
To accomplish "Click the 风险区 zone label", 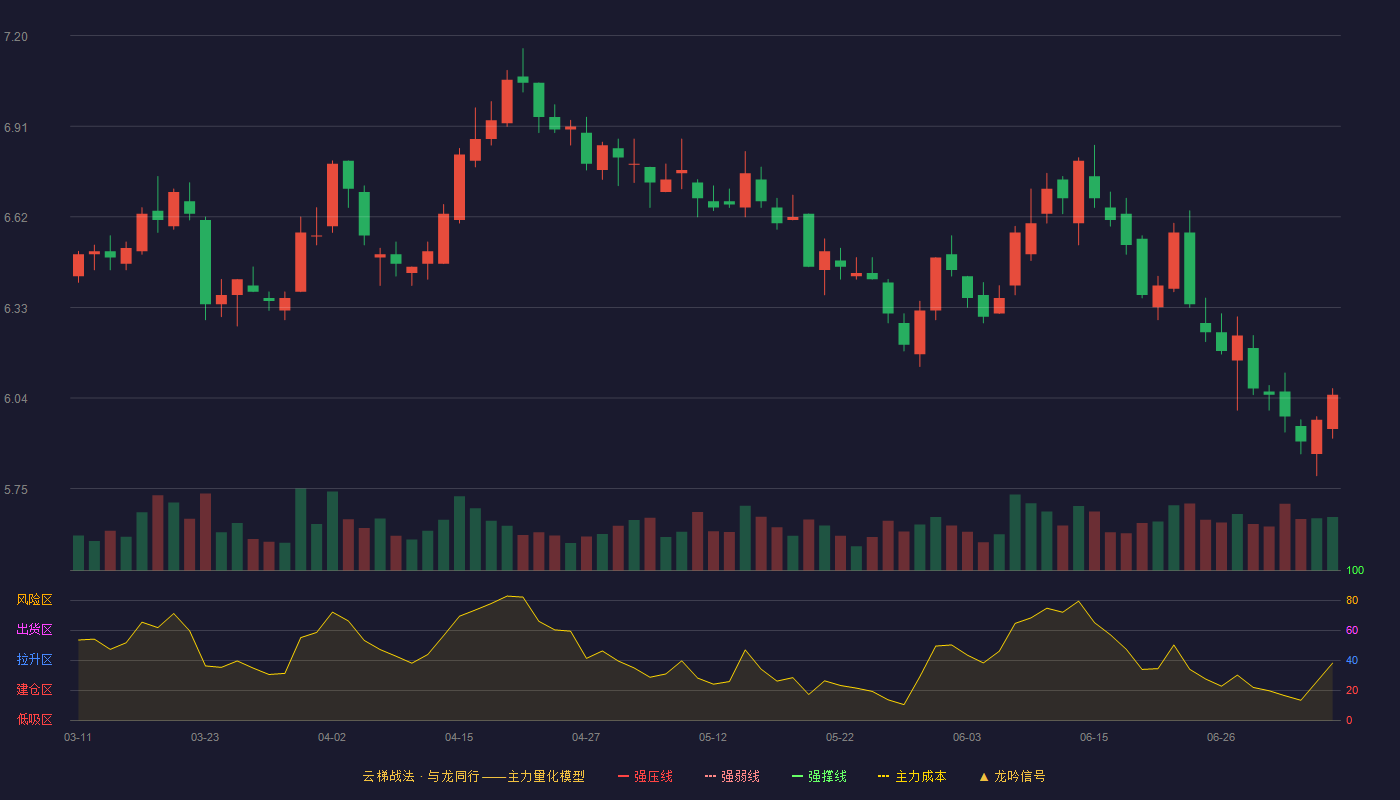I will point(34,600).
